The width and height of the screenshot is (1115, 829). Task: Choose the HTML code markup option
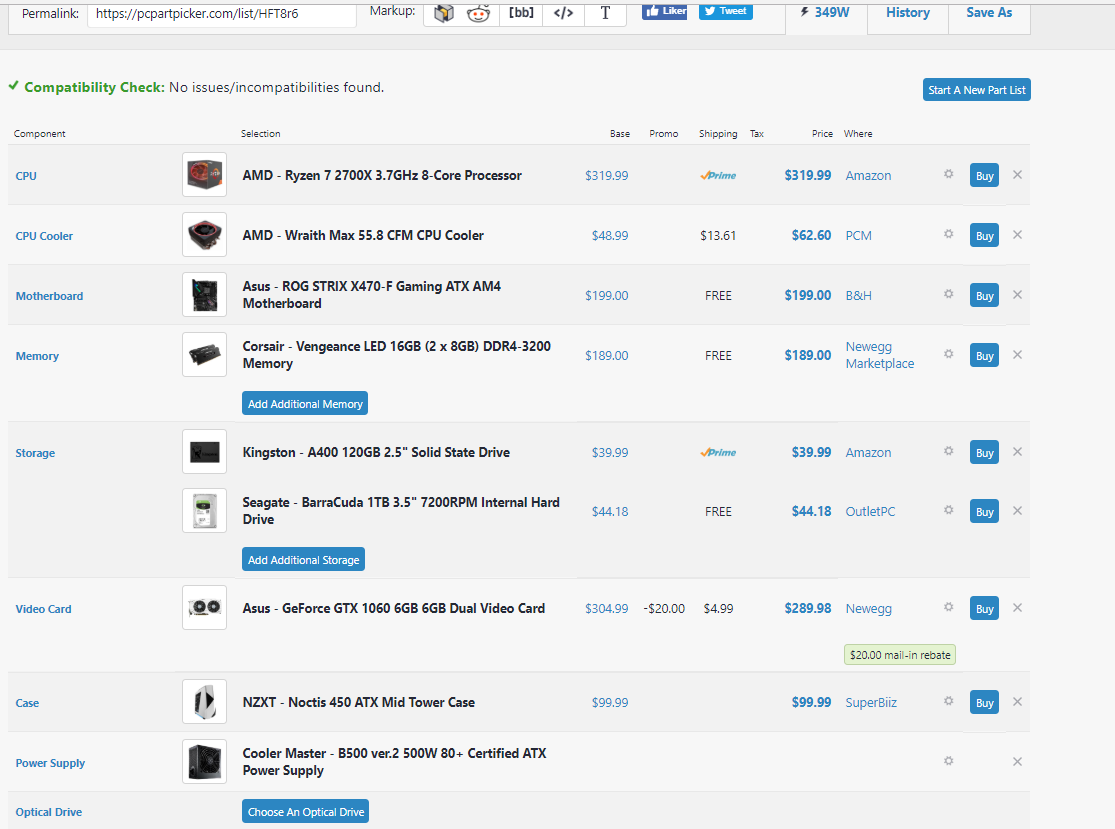pos(563,13)
